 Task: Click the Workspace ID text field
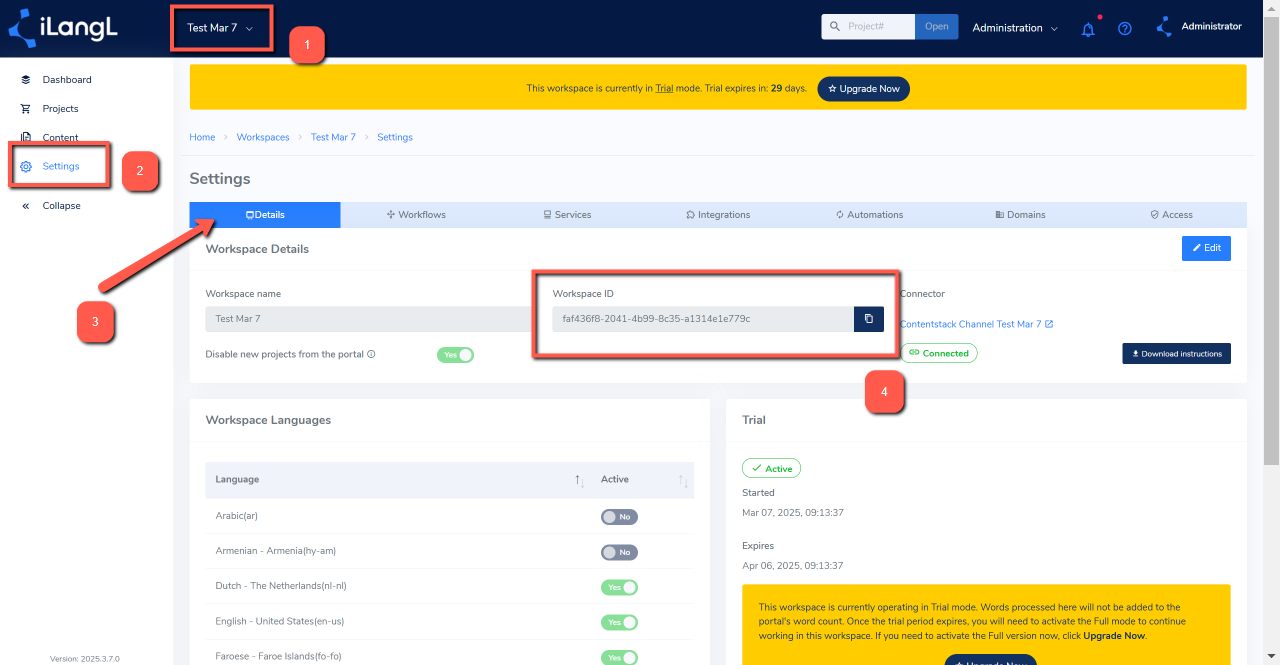(703, 319)
